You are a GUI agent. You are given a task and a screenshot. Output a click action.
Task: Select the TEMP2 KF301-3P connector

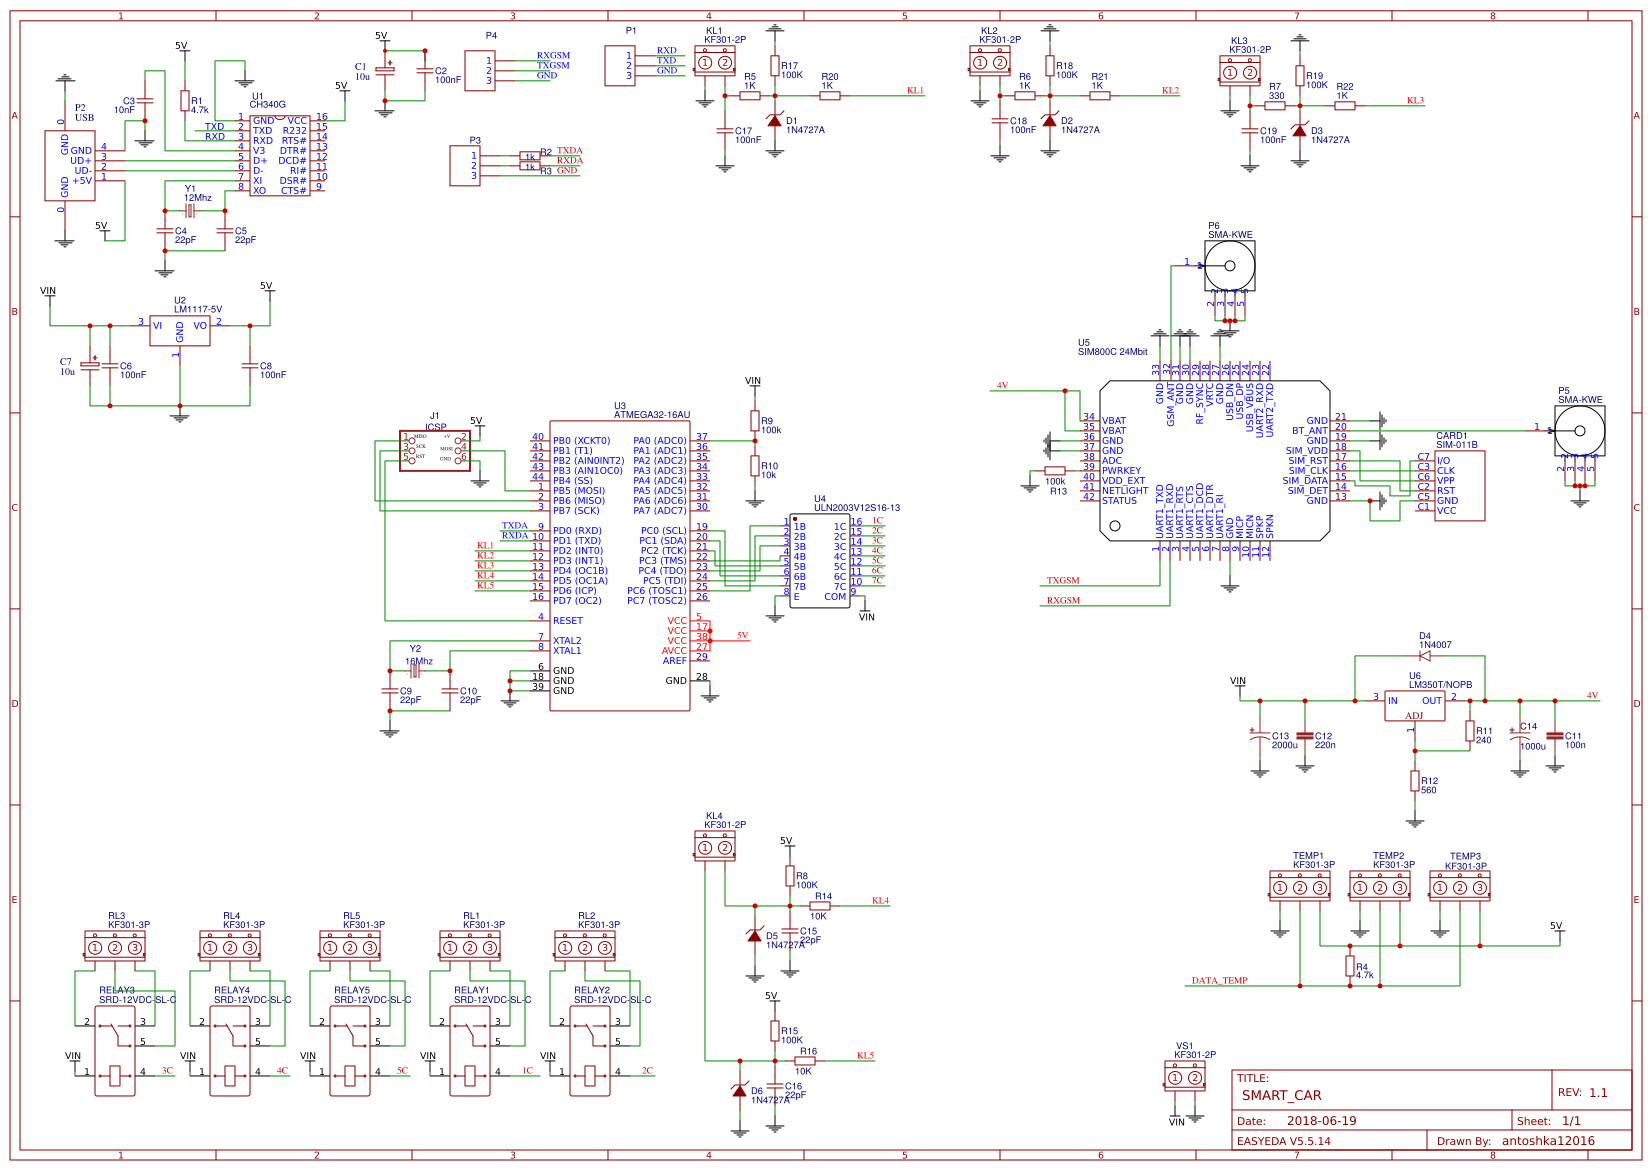(1380, 886)
